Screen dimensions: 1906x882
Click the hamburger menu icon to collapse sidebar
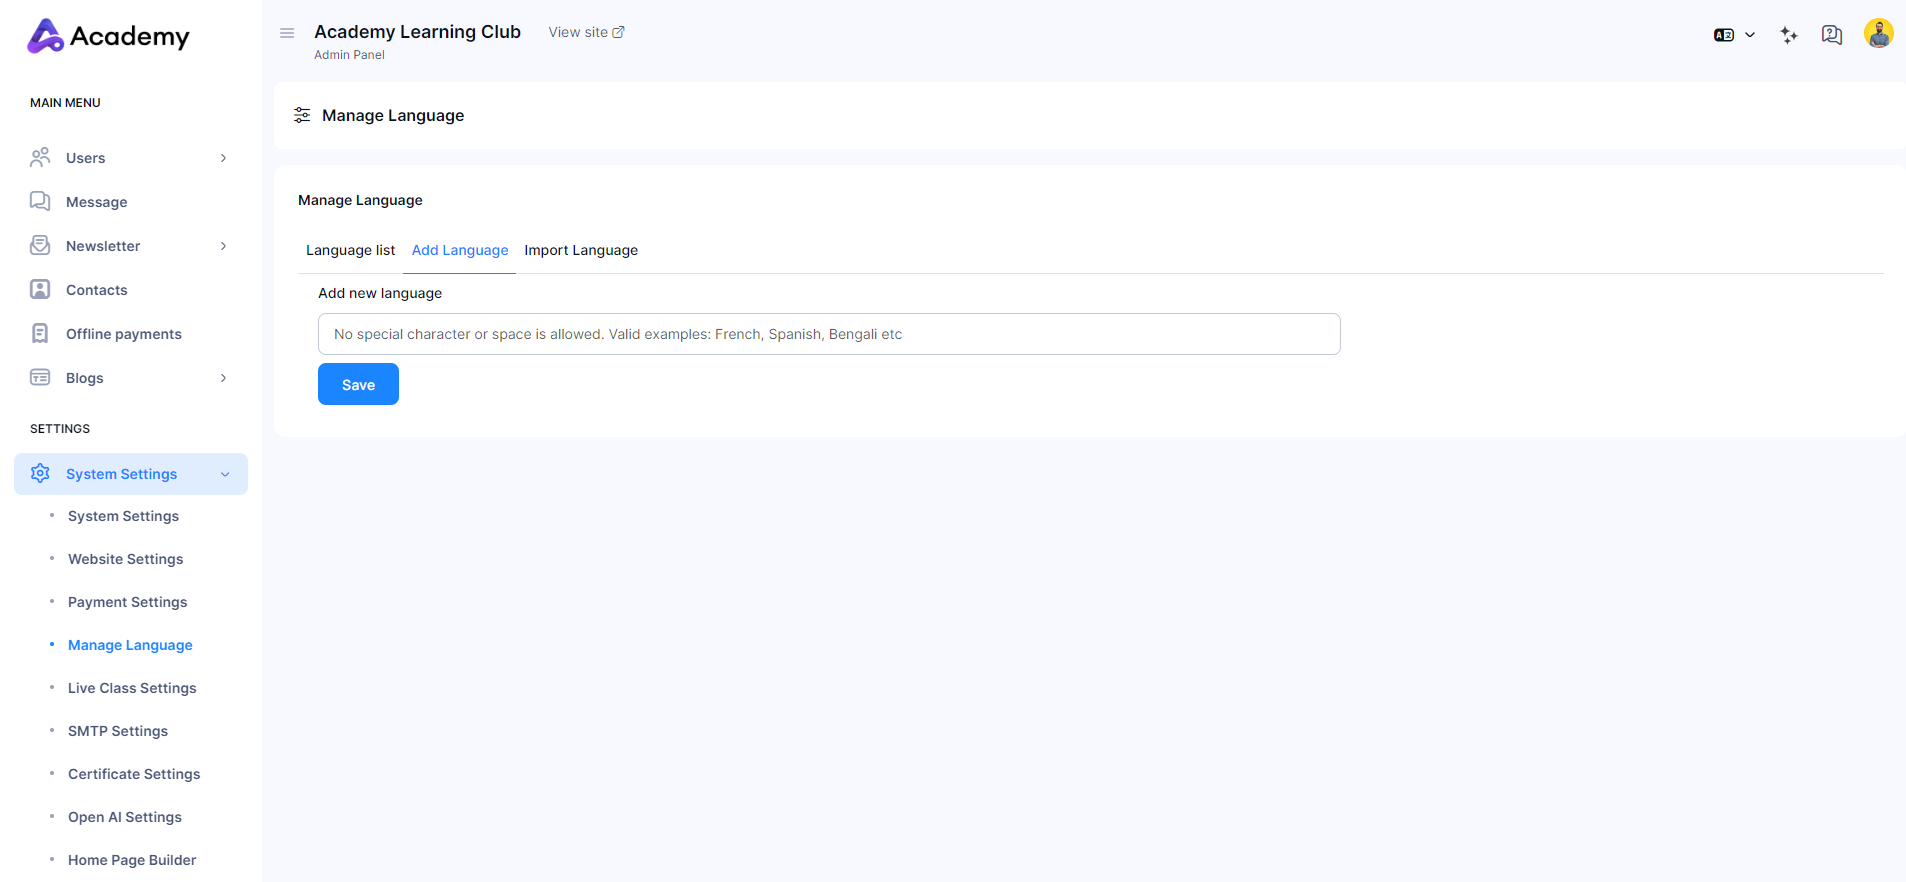click(x=287, y=33)
